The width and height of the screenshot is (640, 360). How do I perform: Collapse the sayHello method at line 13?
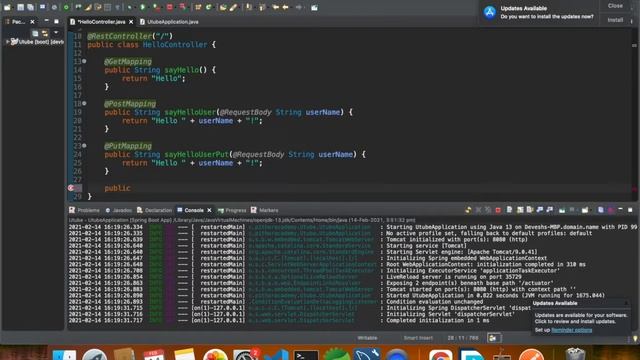tap(84, 61)
